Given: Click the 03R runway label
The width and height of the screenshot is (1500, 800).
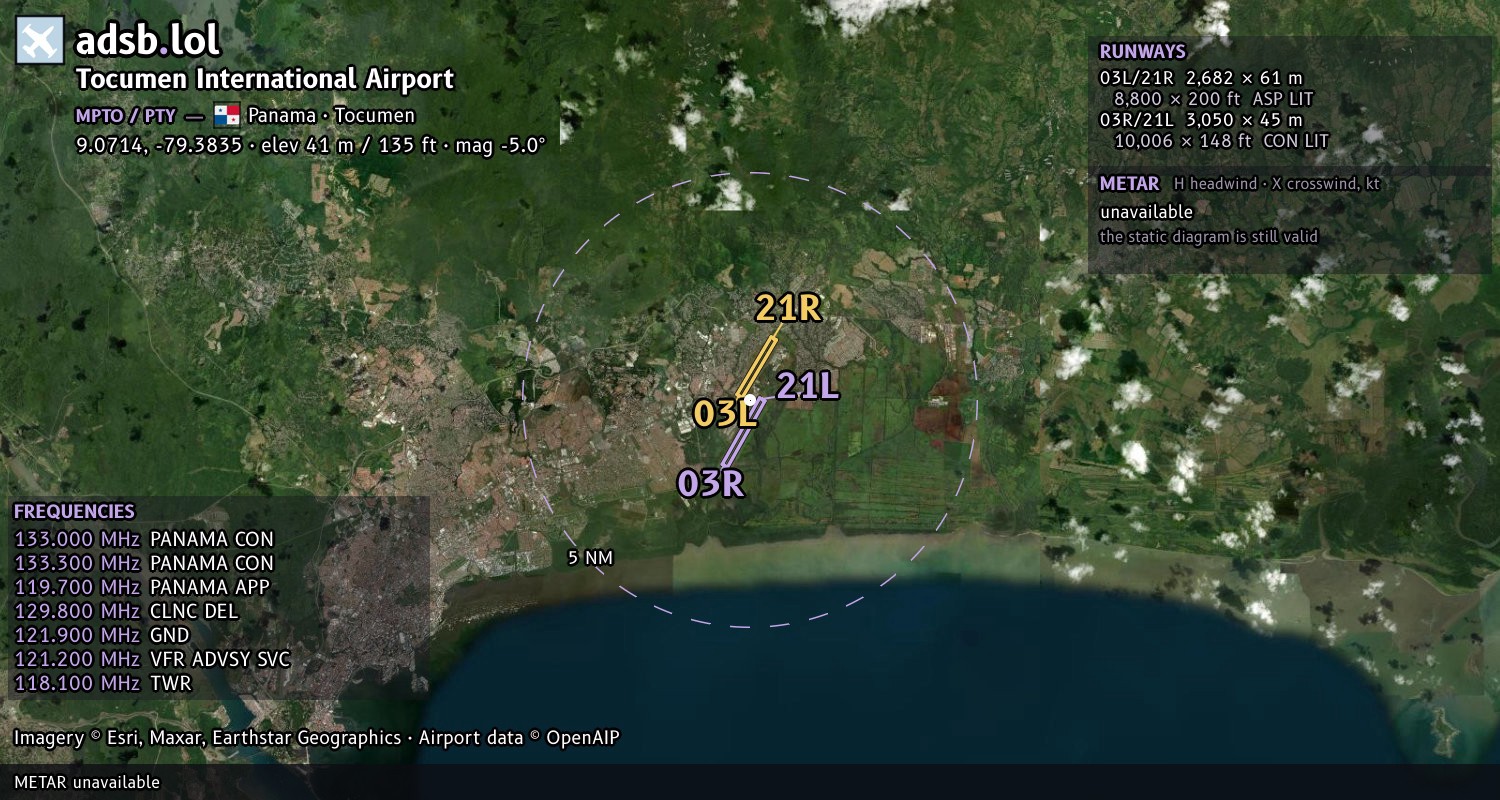Looking at the screenshot, I should [x=711, y=483].
